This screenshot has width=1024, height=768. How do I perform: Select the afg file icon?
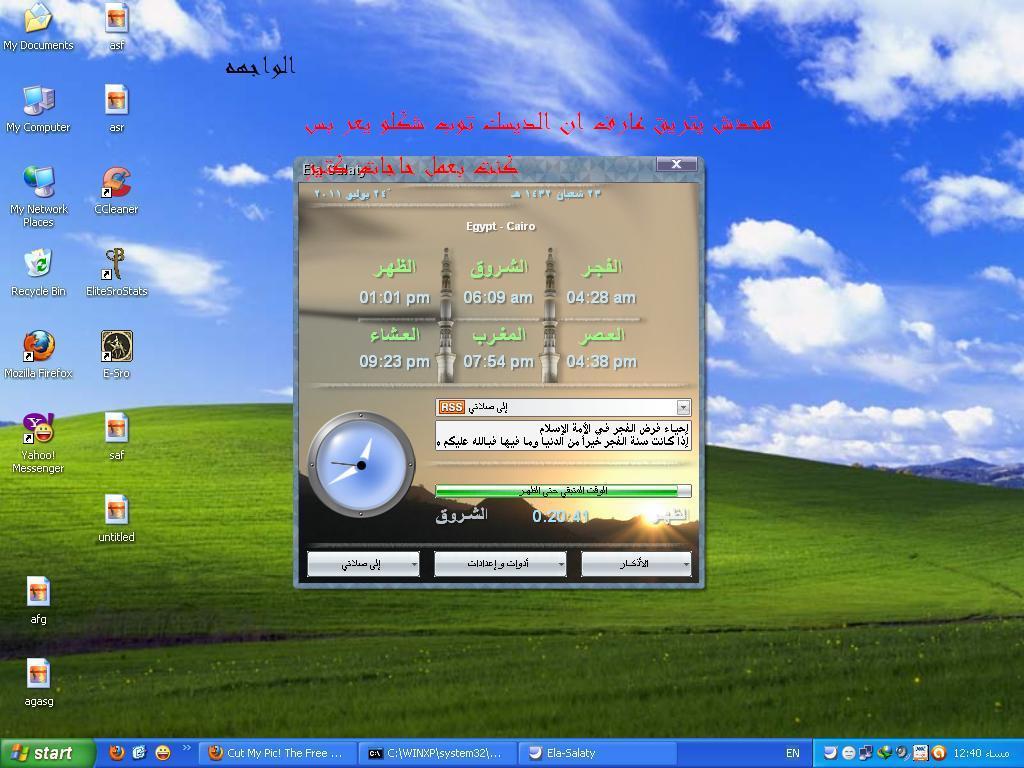39,600
